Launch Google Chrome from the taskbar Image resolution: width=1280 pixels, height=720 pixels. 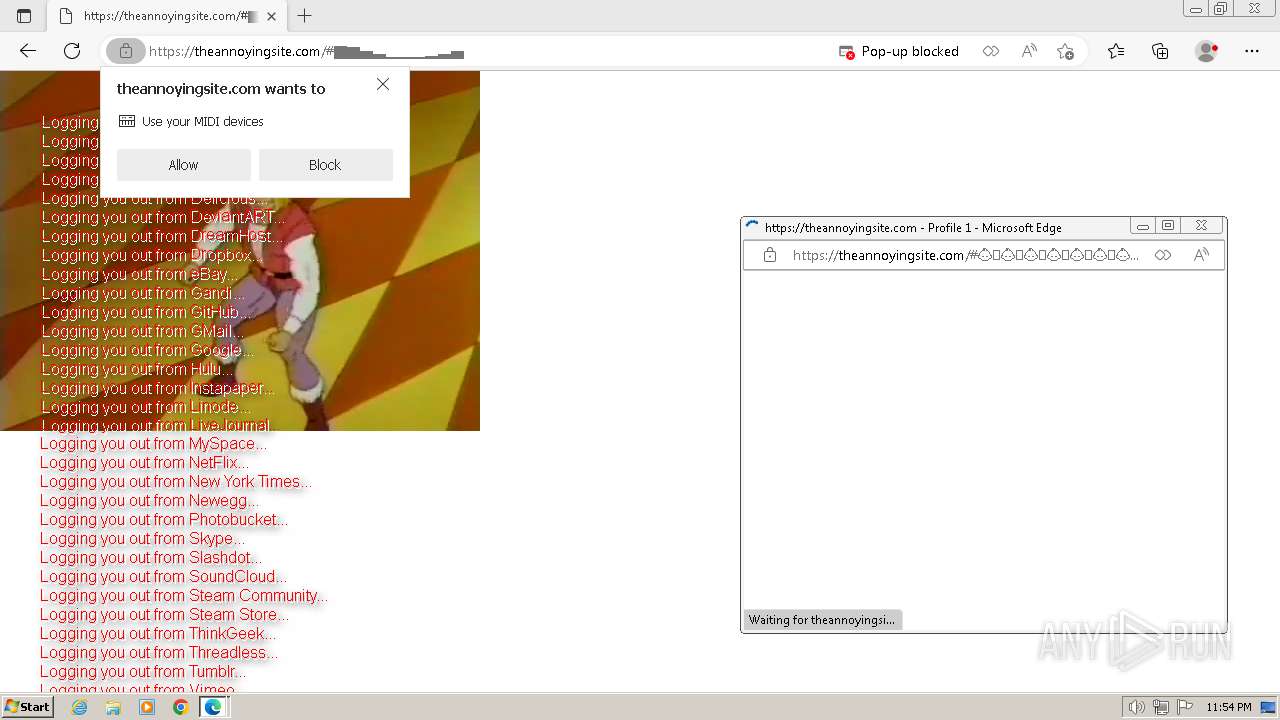[x=180, y=707]
